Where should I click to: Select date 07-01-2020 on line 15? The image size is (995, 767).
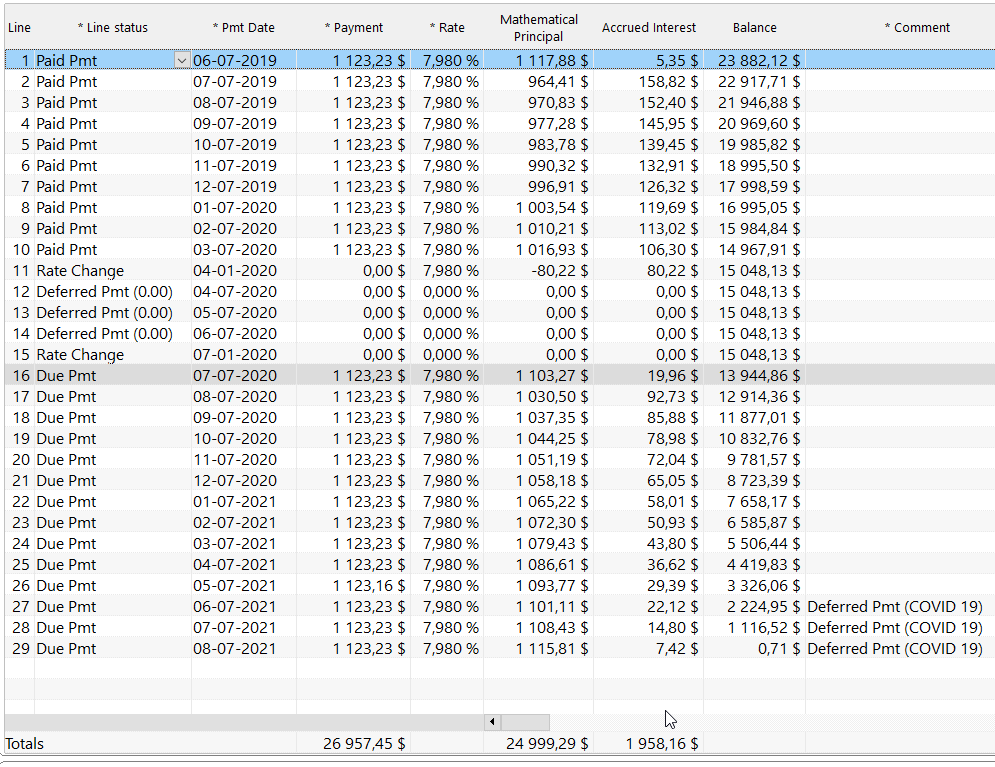pyautogui.click(x=235, y=355)
